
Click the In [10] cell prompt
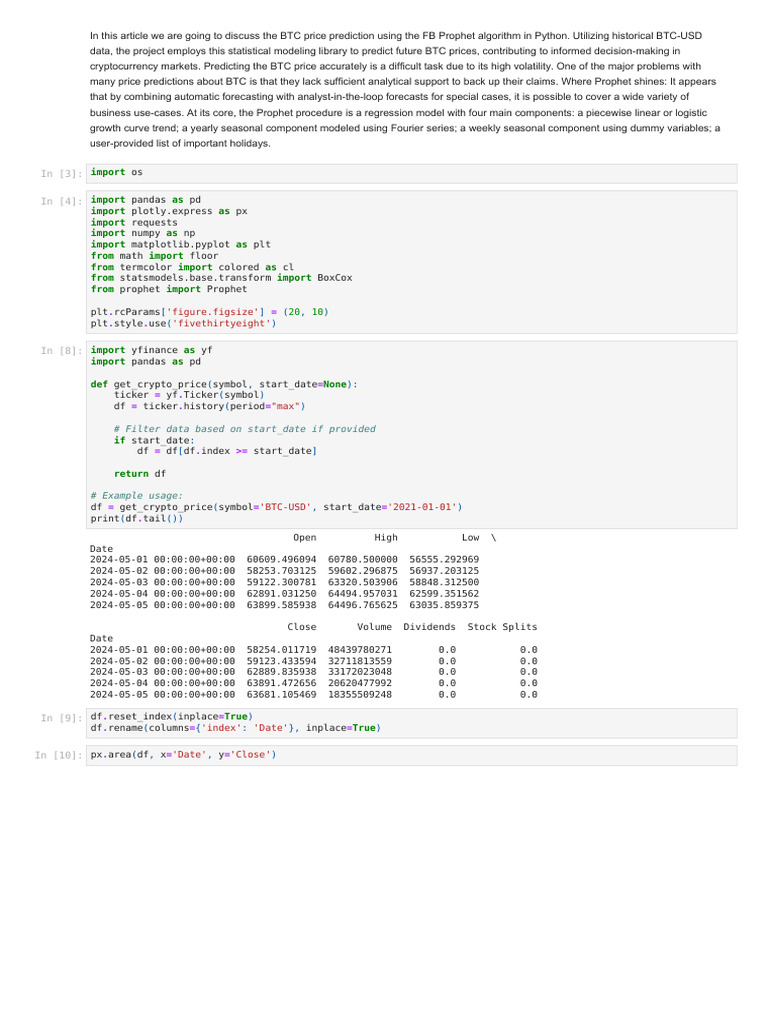tap(59, 755)
